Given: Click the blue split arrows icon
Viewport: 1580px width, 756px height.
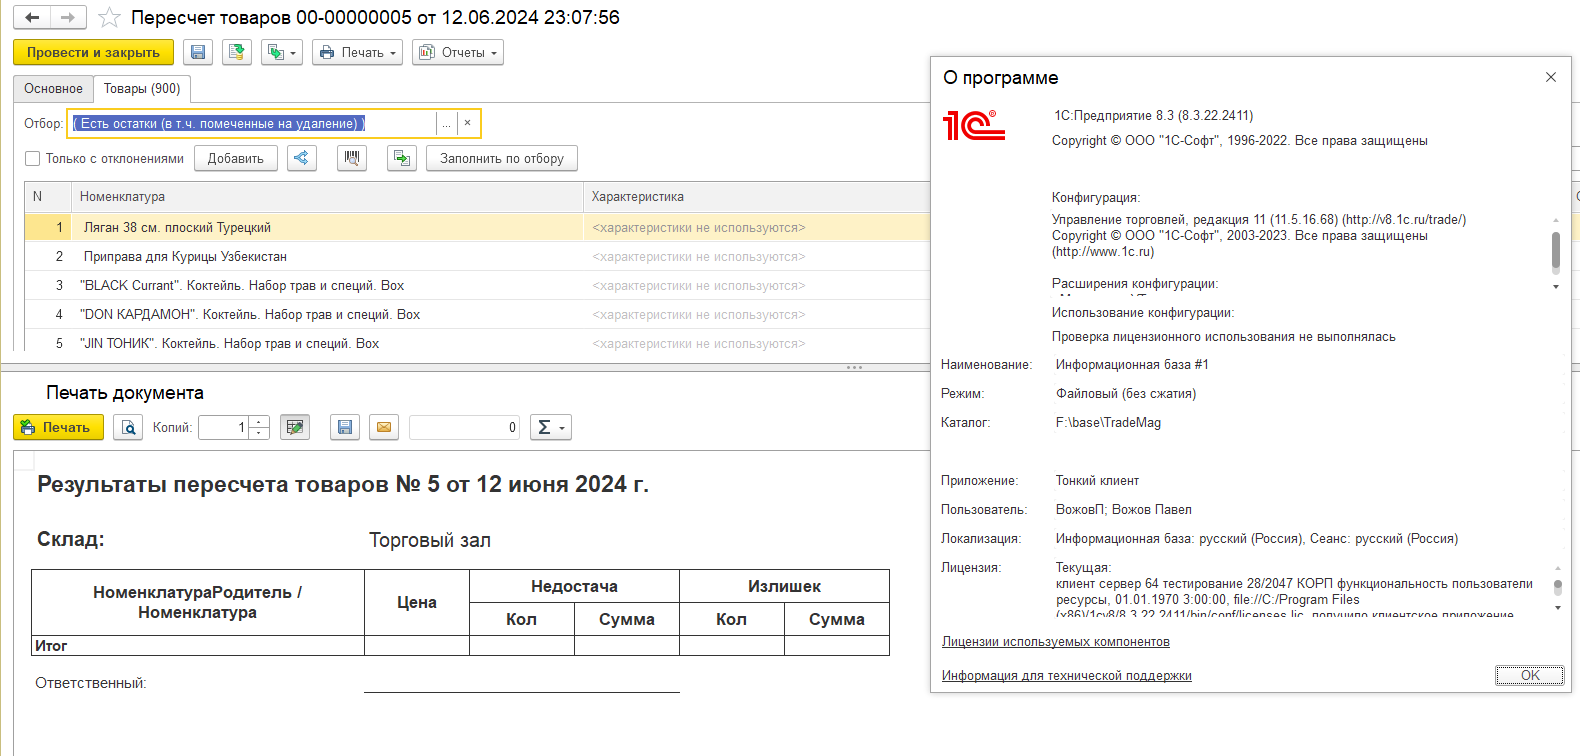Looking at the screenshot, I should coord(302,158).
